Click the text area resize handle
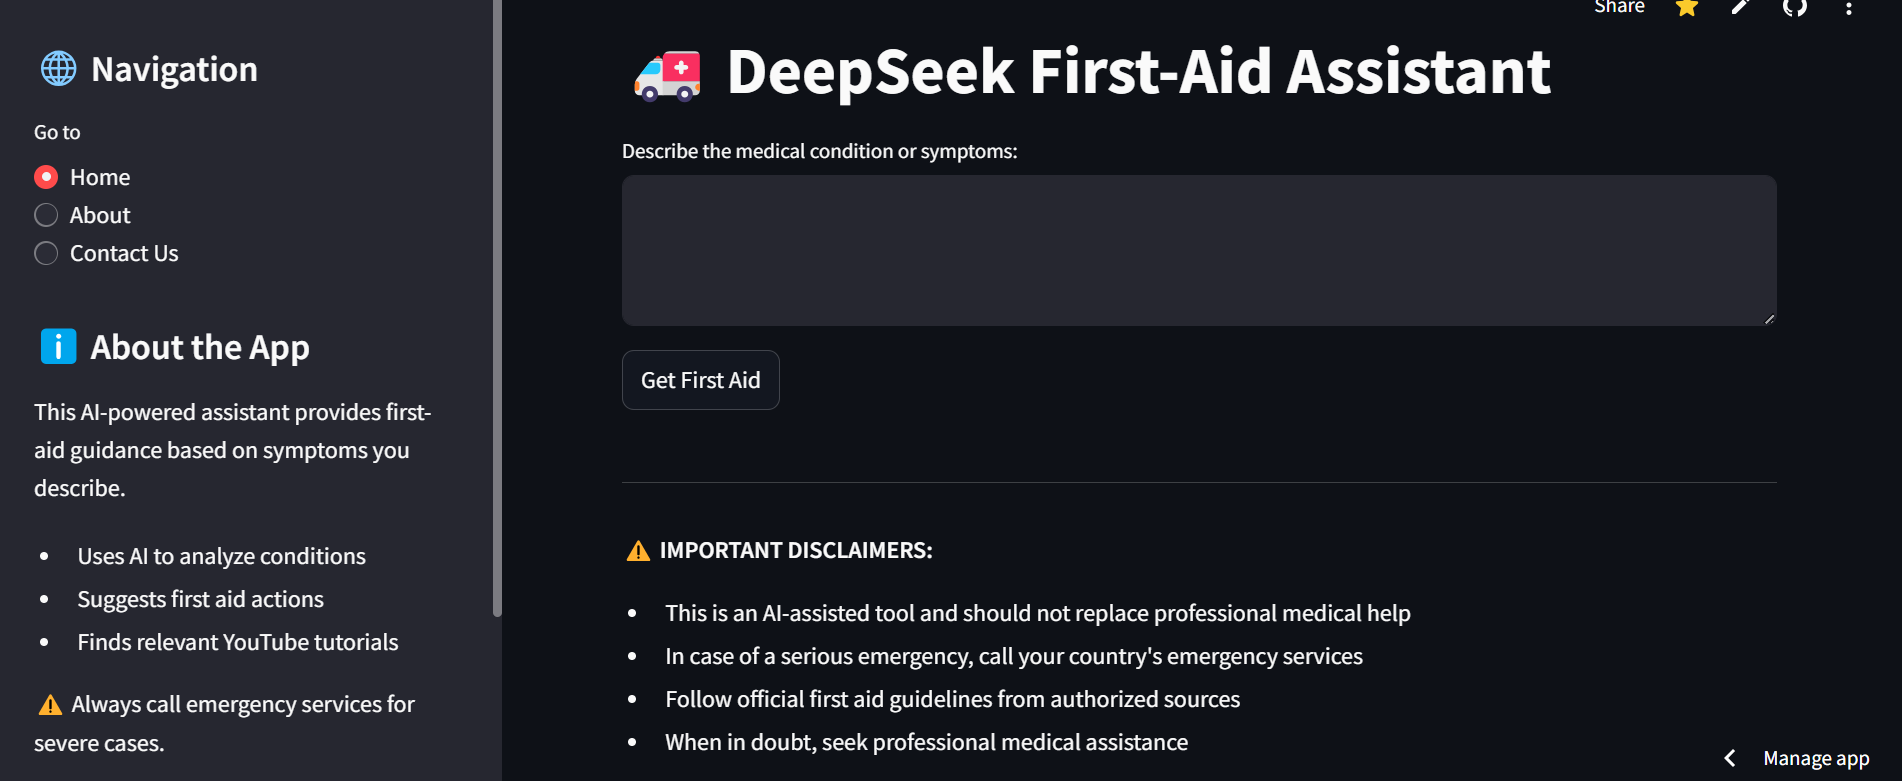Viewport: 1902px width, 781px height. click(x=1769, y=319)
